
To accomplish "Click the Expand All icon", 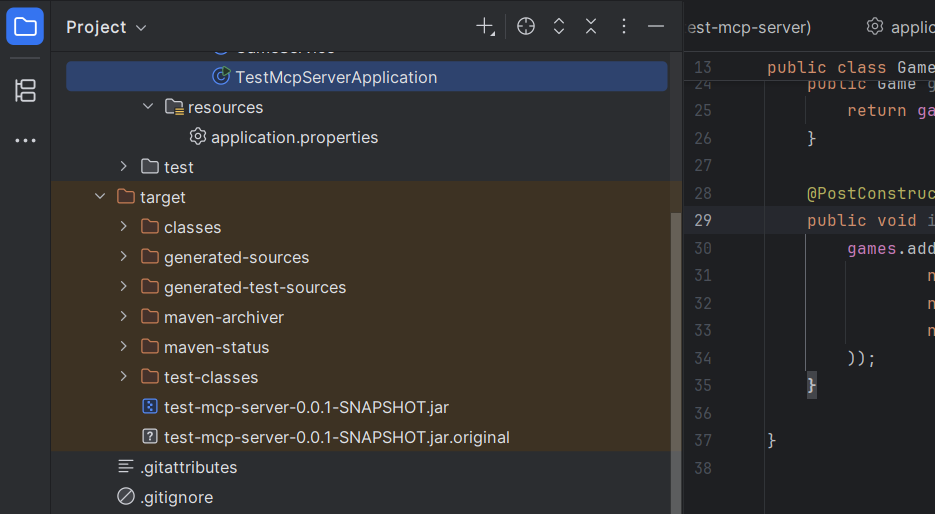I will (559, 26).
